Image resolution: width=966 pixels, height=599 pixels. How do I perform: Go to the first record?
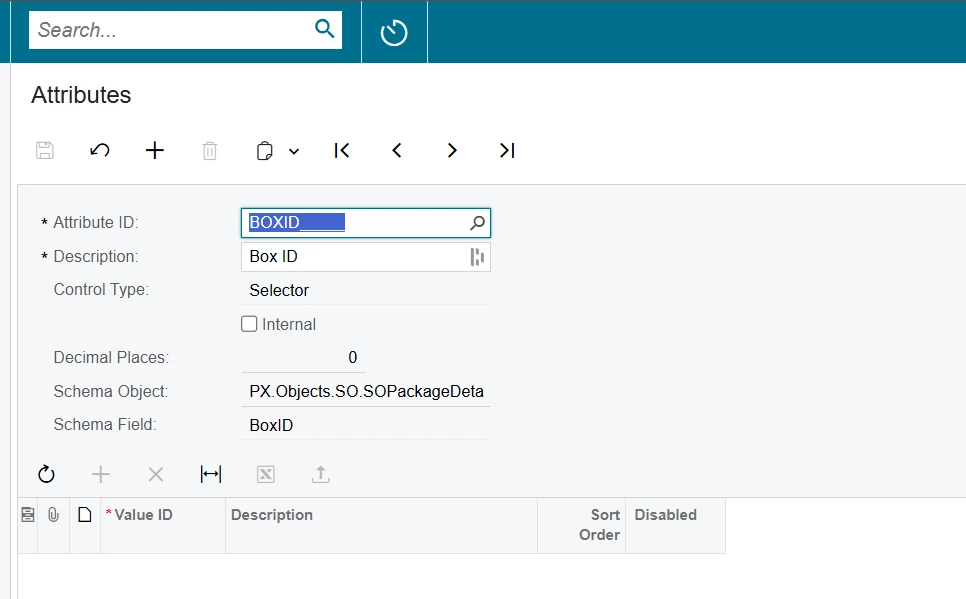pos(342,150)
